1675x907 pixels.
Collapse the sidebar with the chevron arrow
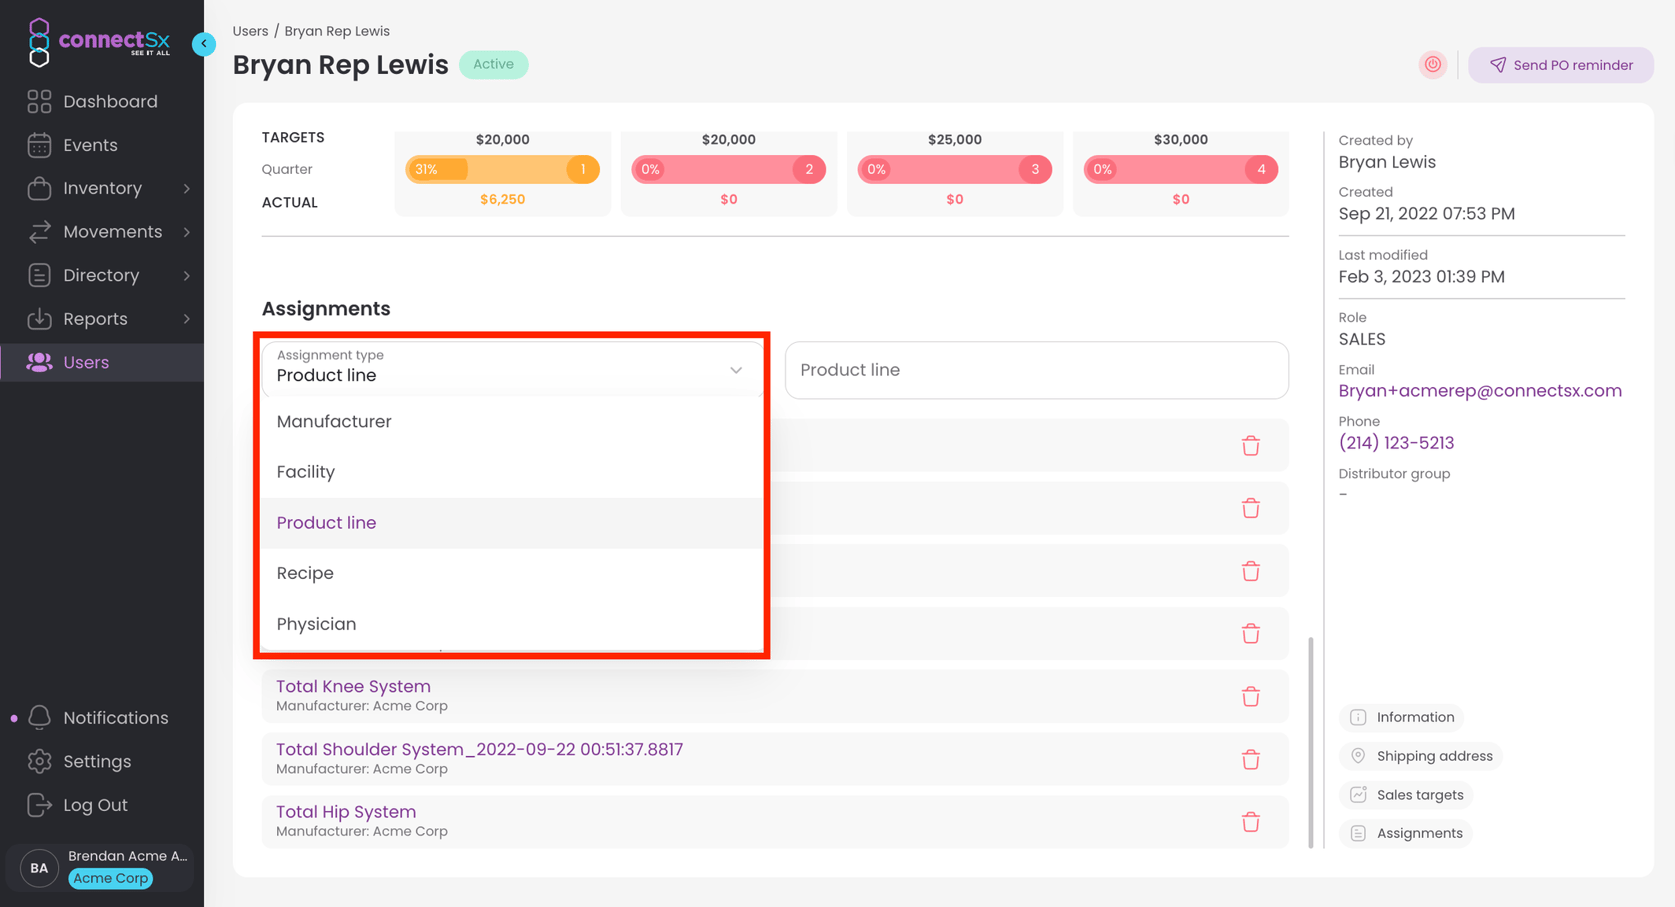(x=204, y=44)
